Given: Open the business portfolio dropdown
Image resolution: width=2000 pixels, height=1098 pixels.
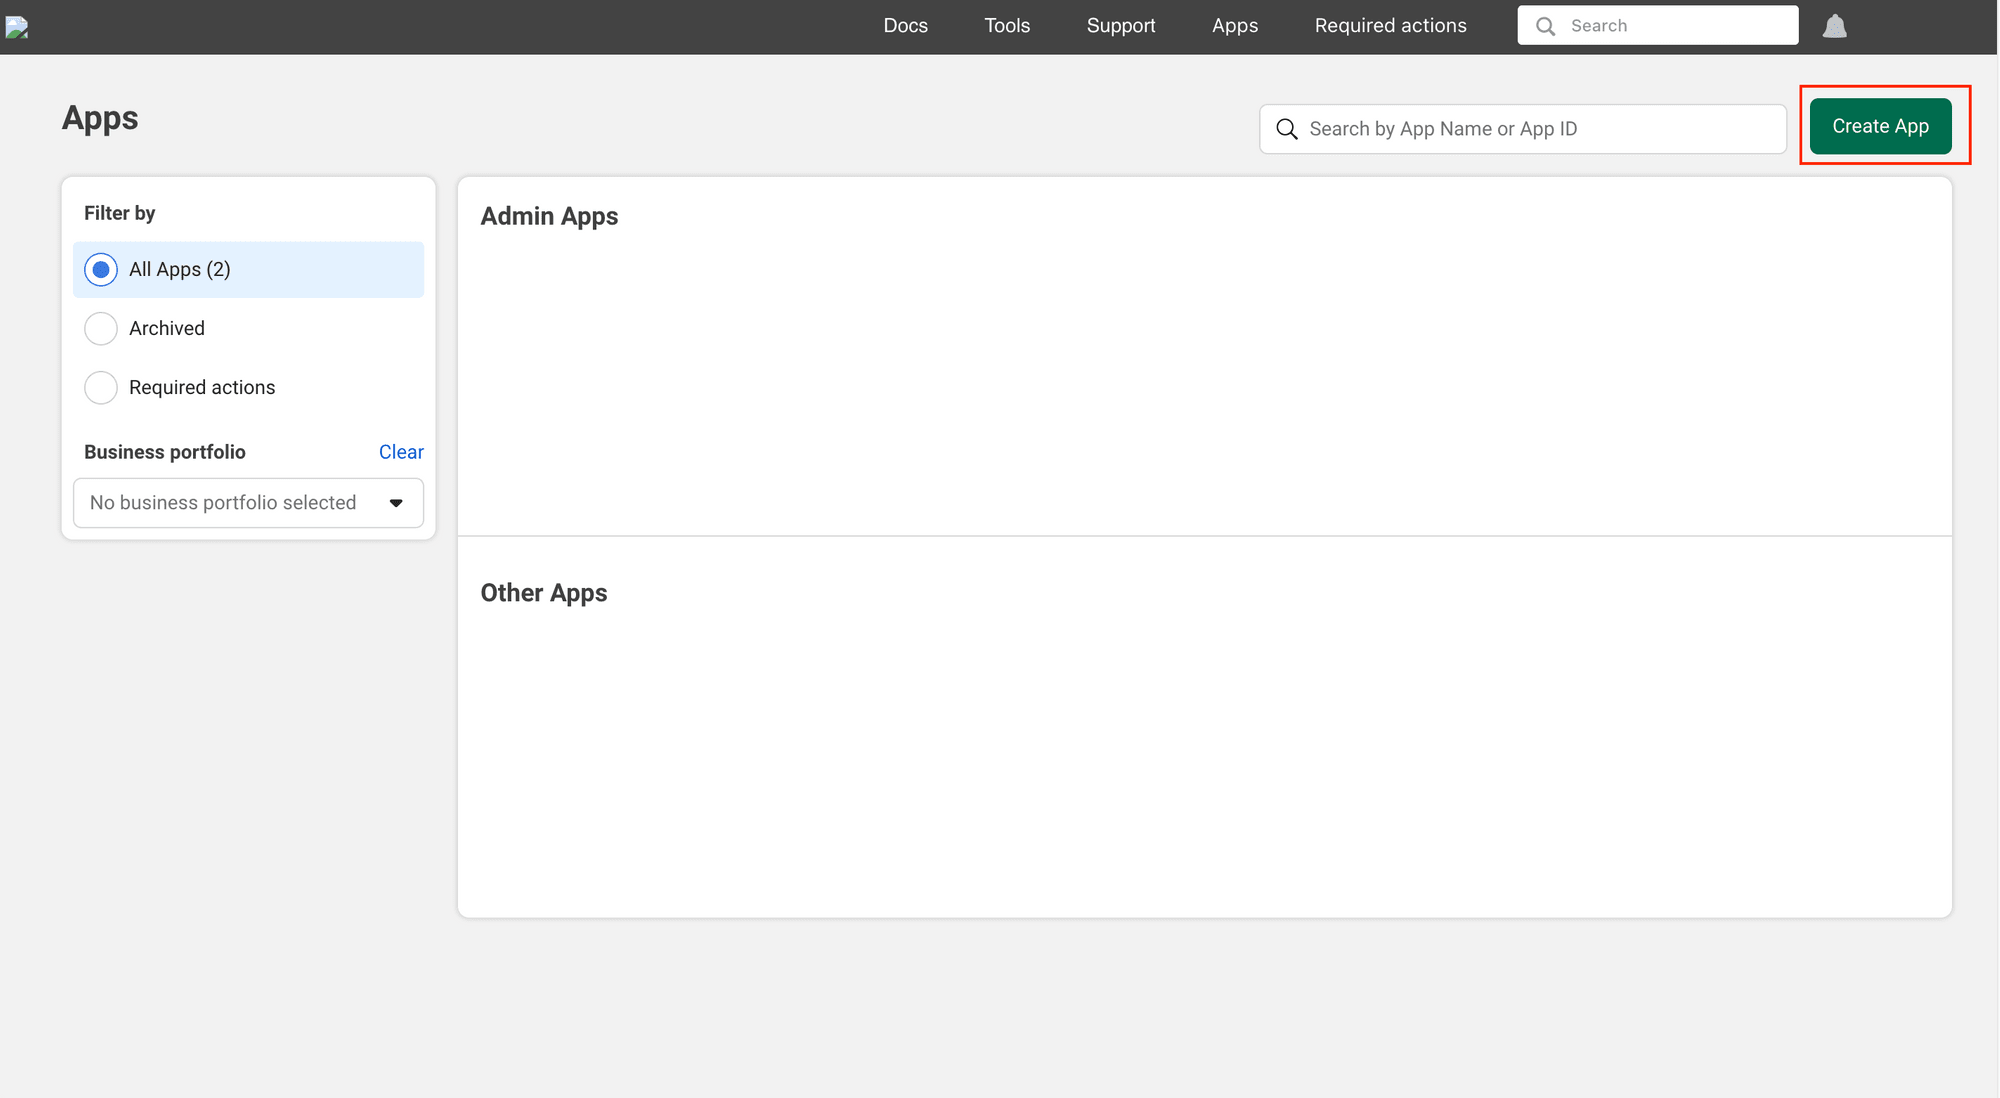Looking at the screenshot, I should [x=247, y=503].
